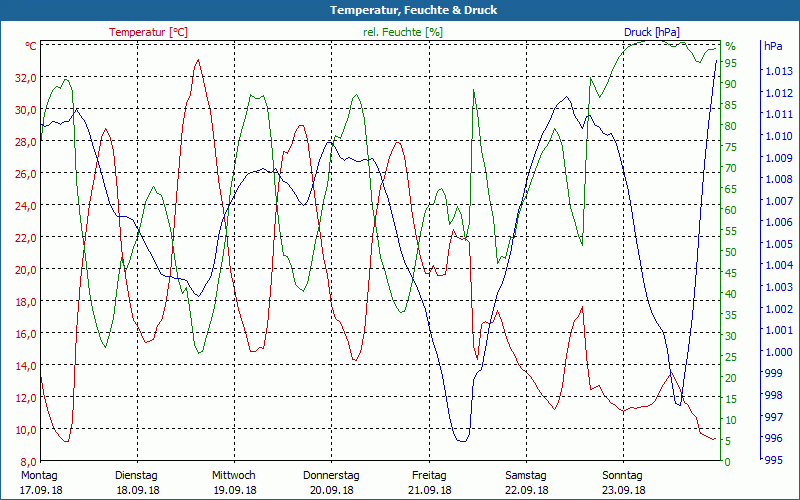This screenshot has height=500, width=800.
Task: Click humidity axis value 65
Action: click(x=730, y=189)
